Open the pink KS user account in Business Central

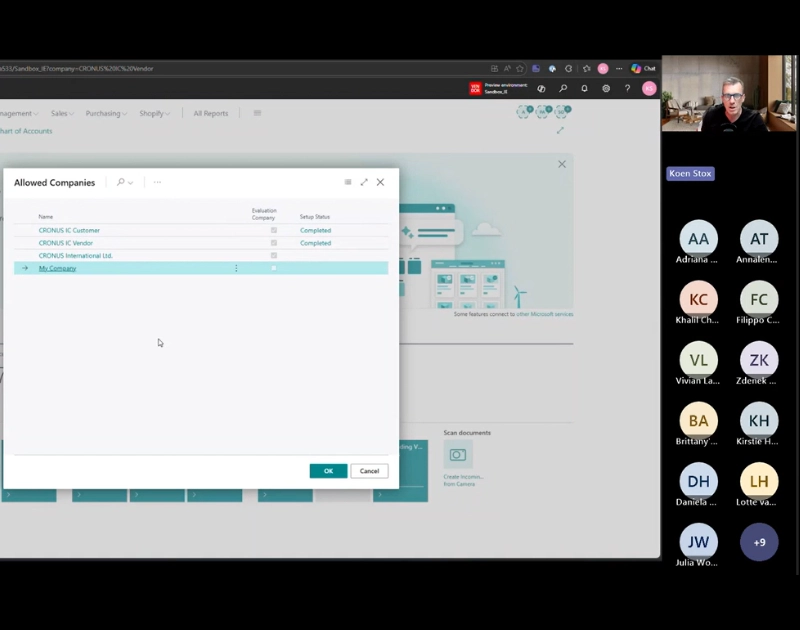tap(649, 88)
